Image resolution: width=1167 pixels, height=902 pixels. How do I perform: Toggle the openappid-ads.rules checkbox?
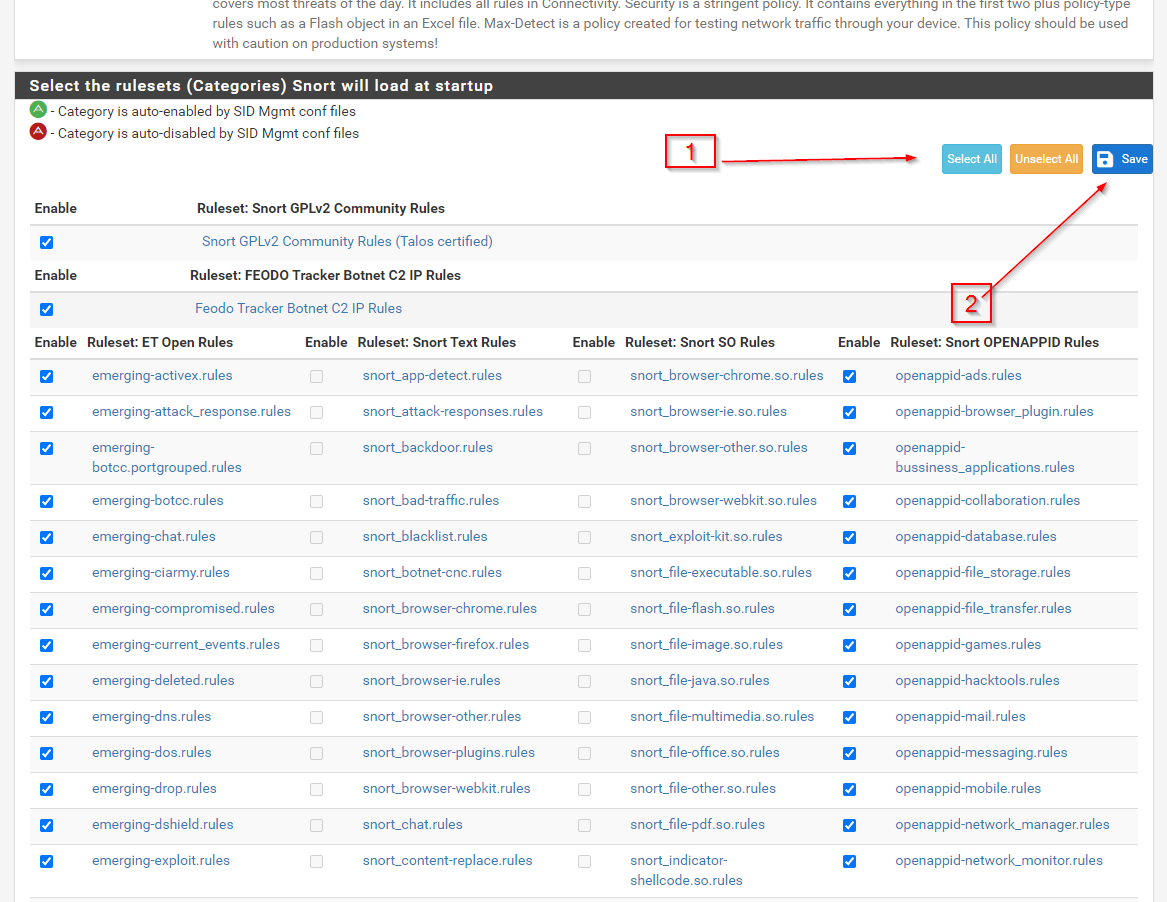pyautogui.click(x=849, y=376)
